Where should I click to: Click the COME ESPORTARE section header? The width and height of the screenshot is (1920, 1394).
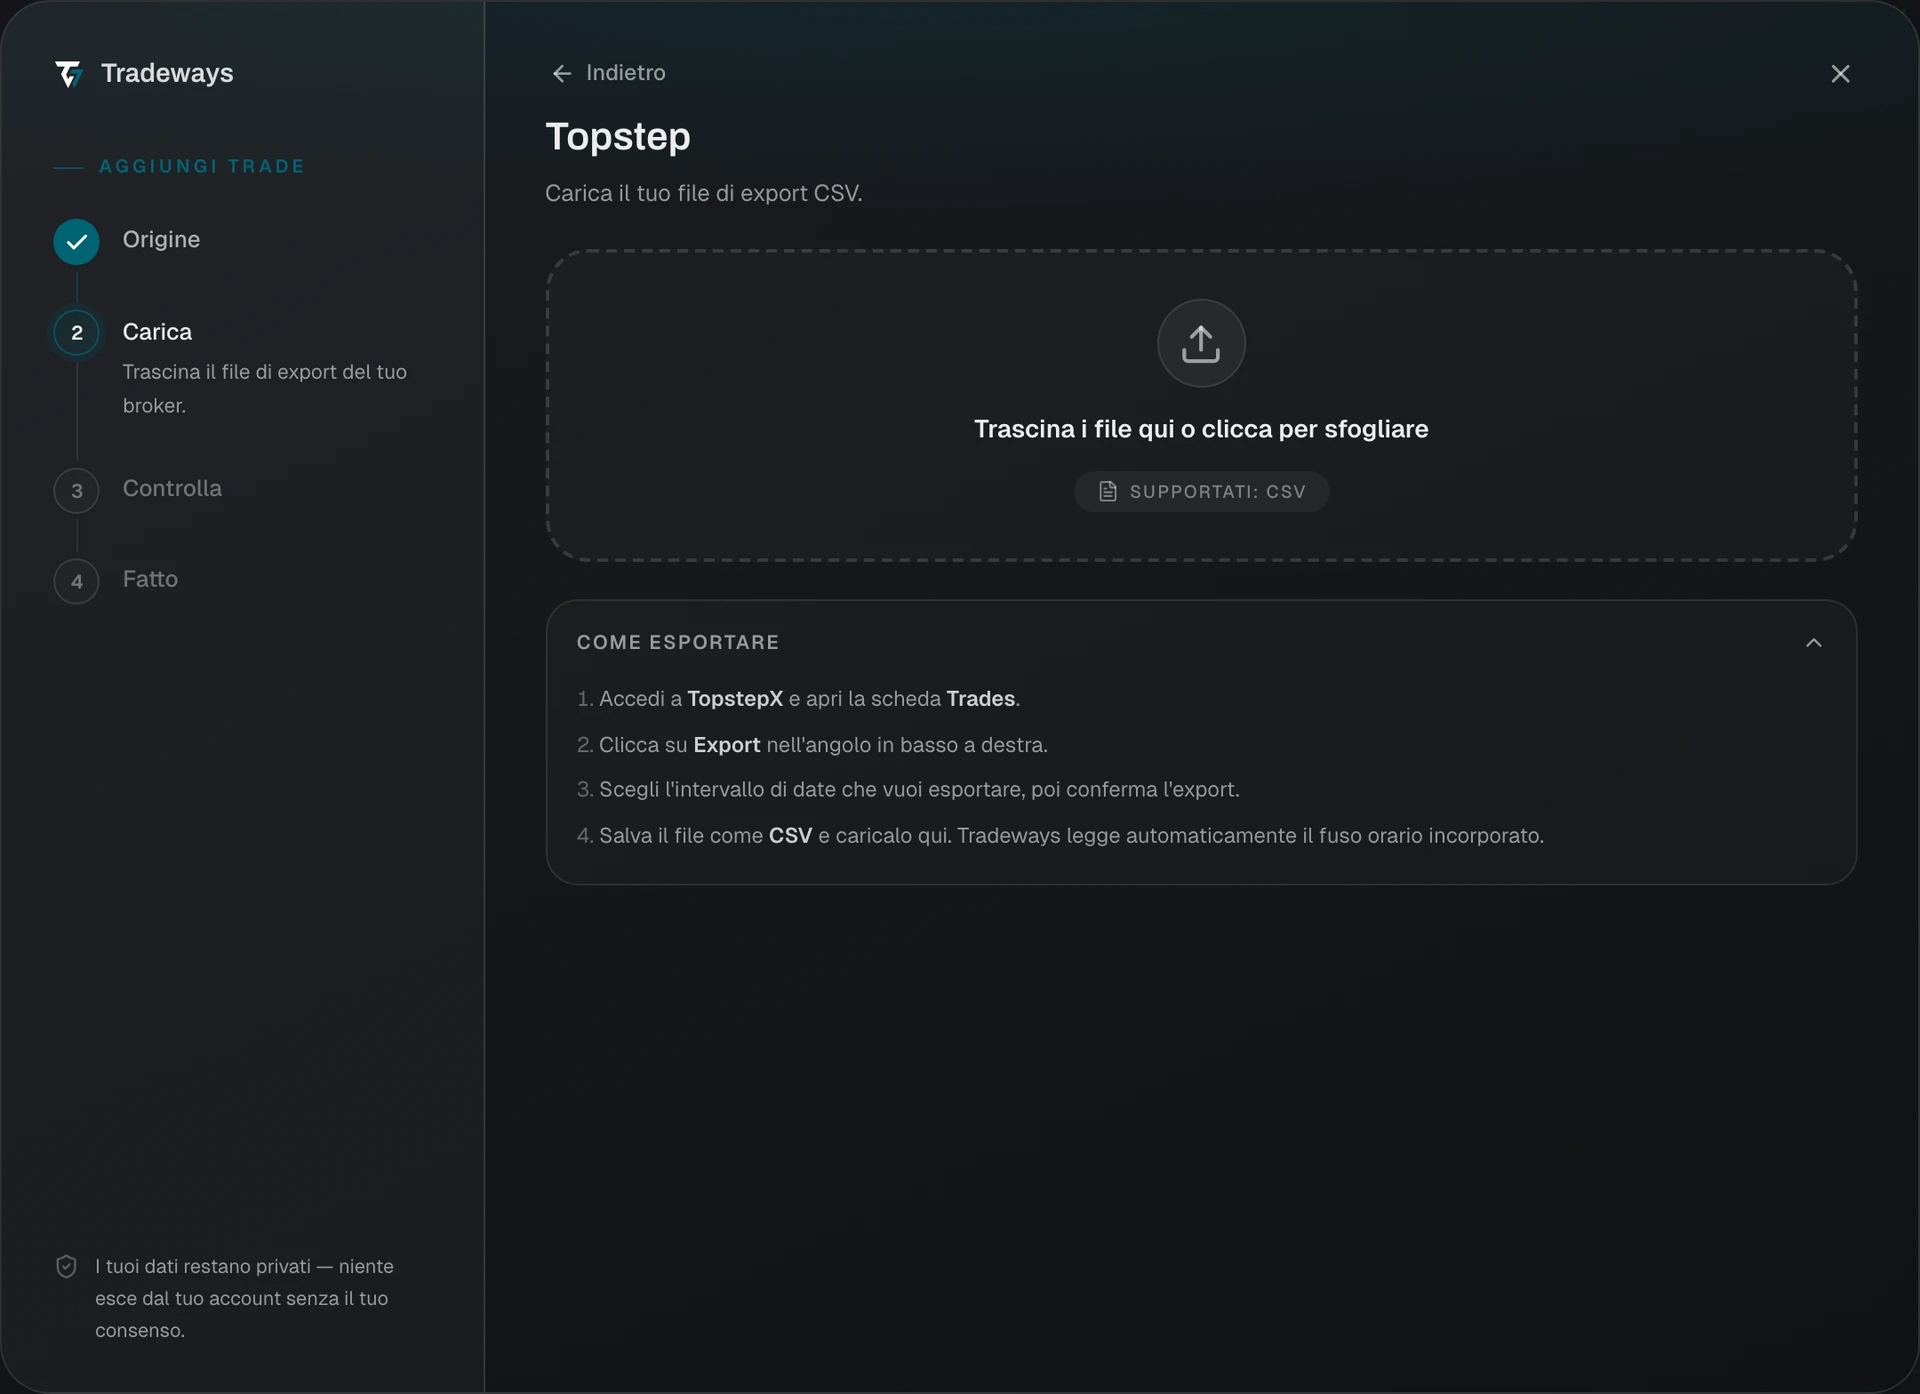(677, 642)
